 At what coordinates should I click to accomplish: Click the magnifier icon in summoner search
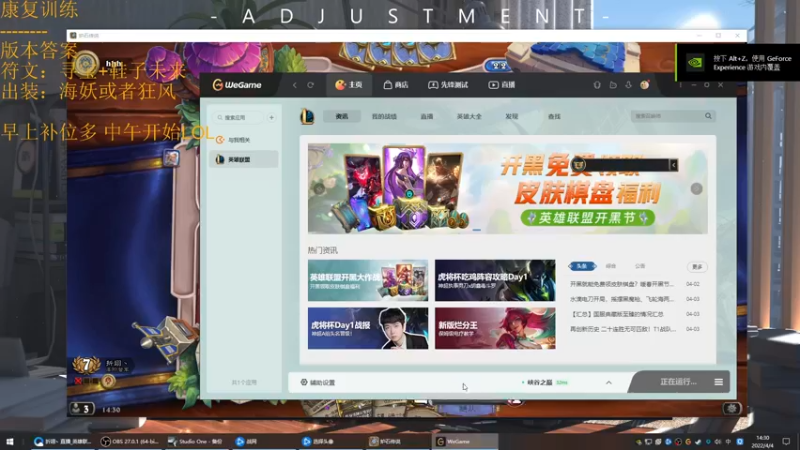tap(708, 116)
